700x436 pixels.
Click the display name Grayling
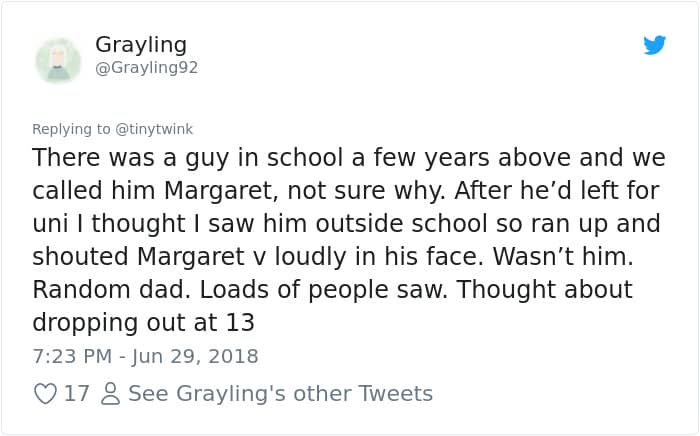tap(141, 45)
